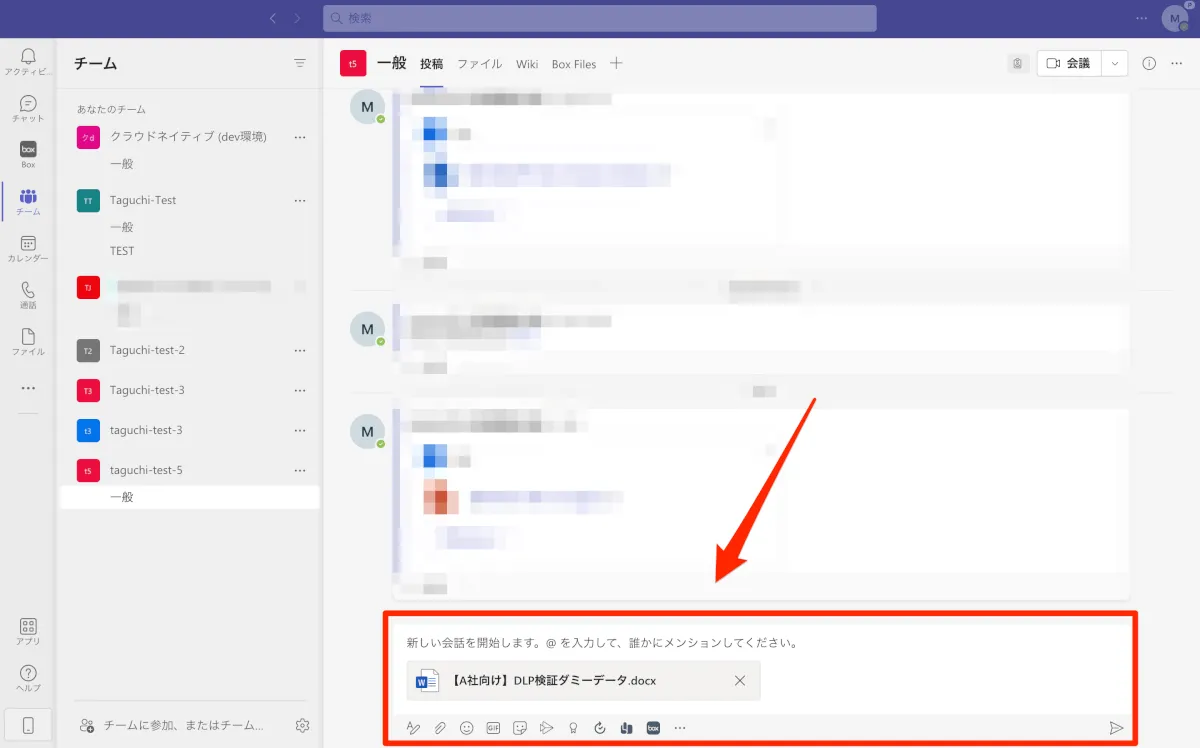Image resolution: width=1200 pixels, height=748 pixels.
Task: Click the あなたのチーム section header
Action: click(x=111, y=109)
